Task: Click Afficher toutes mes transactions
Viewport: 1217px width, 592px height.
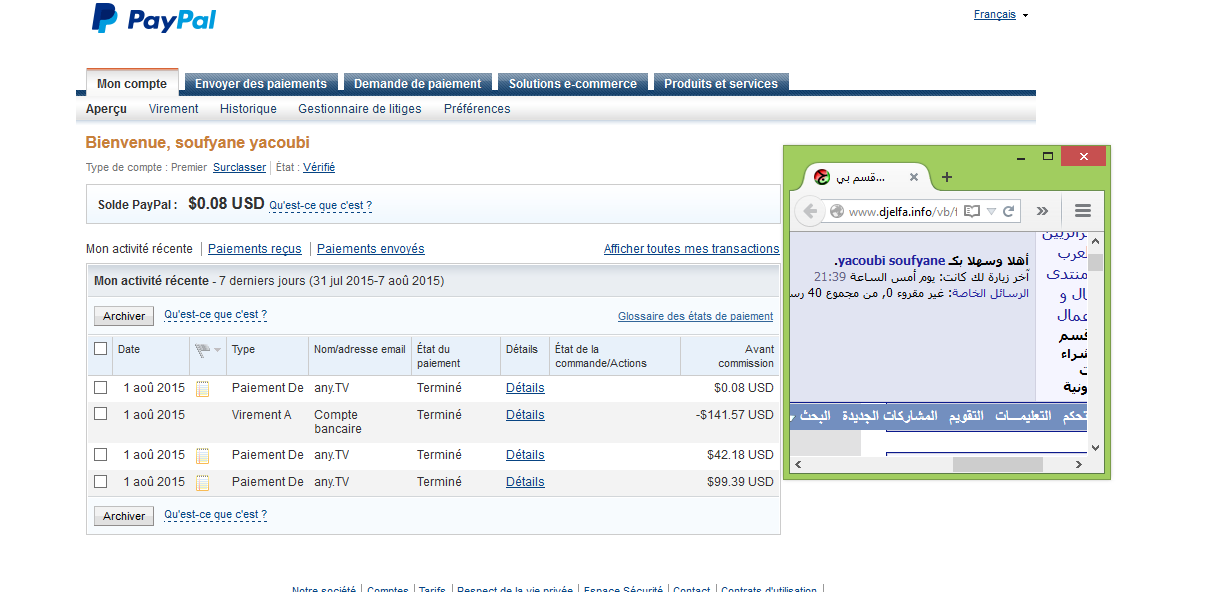Action: coord(691,249)
